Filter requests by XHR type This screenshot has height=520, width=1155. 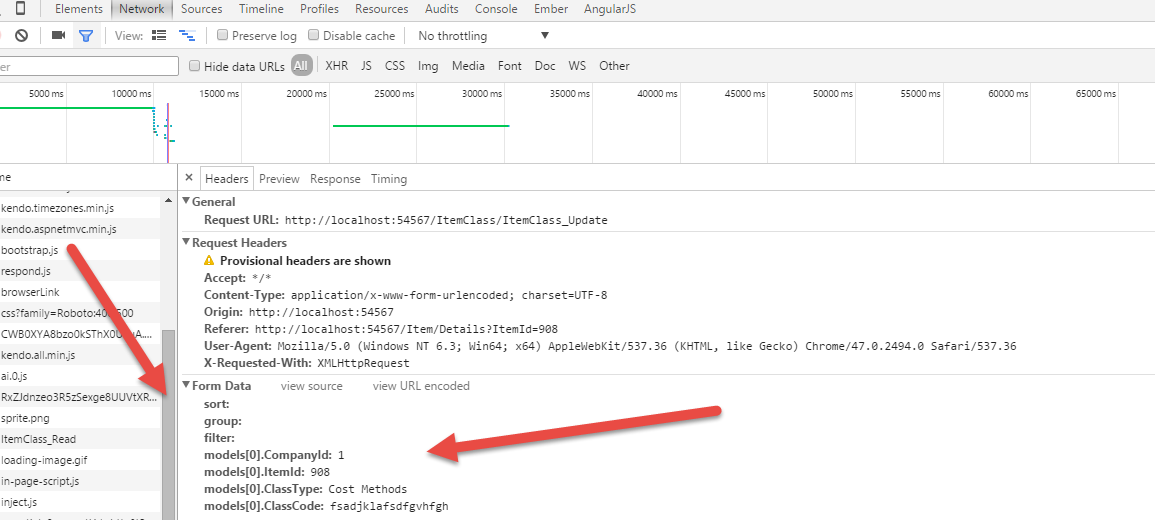point(336,66)
